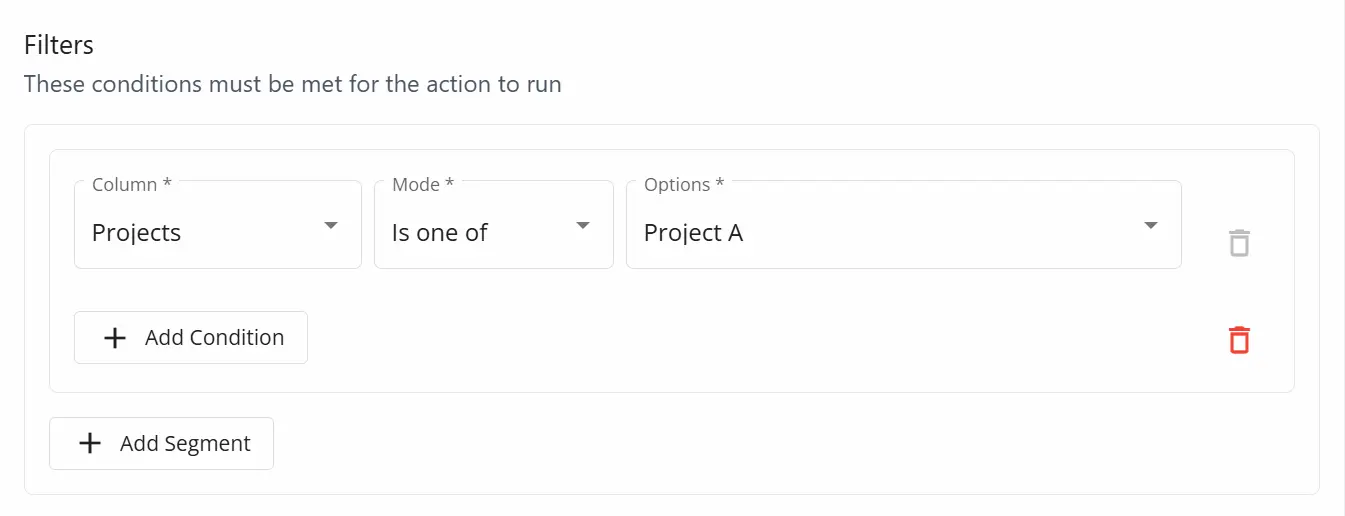Expand the Mode dropdown arrow
Image resolution: width=1345 pixels, height=516 pixels.
coord(583,226)
